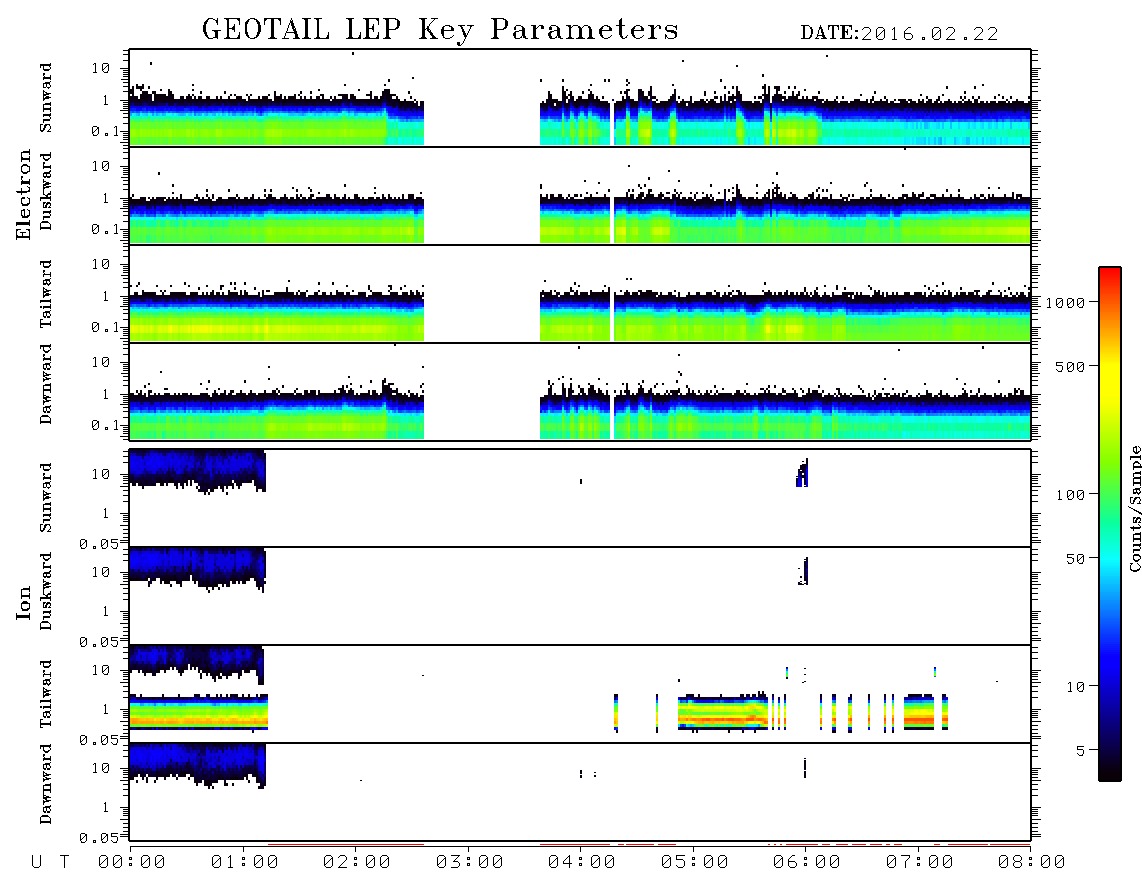The image size is (1142, 880).
Task: Click the "01:00" time tick label
Action: 244,863
